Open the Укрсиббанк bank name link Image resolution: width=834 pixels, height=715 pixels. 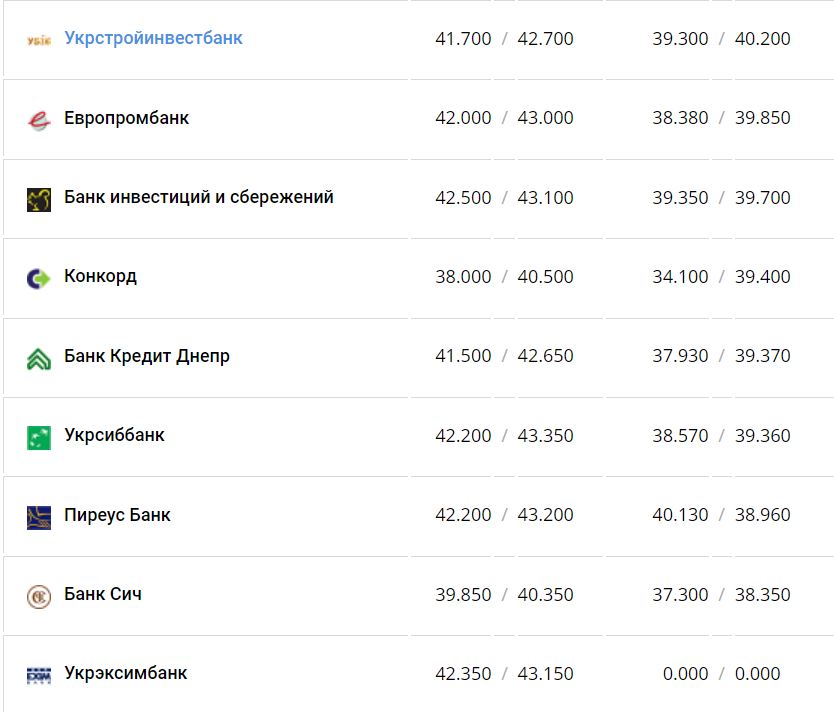[115, 435]
